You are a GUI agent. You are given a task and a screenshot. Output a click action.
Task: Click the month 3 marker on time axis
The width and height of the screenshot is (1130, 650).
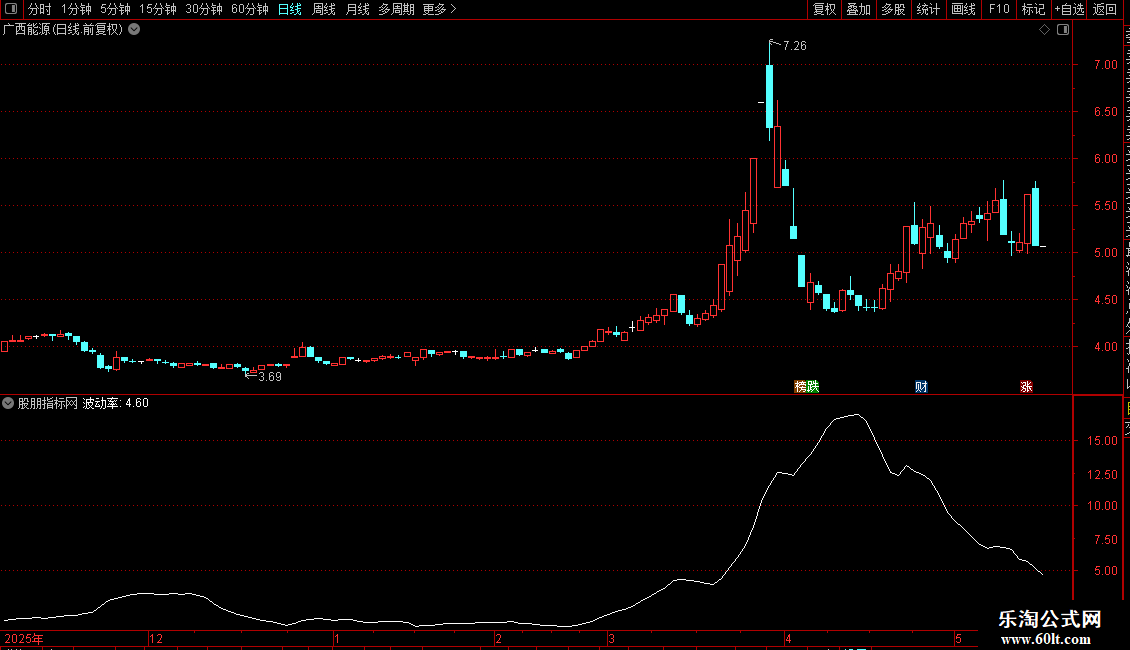[x=611, y=638]
